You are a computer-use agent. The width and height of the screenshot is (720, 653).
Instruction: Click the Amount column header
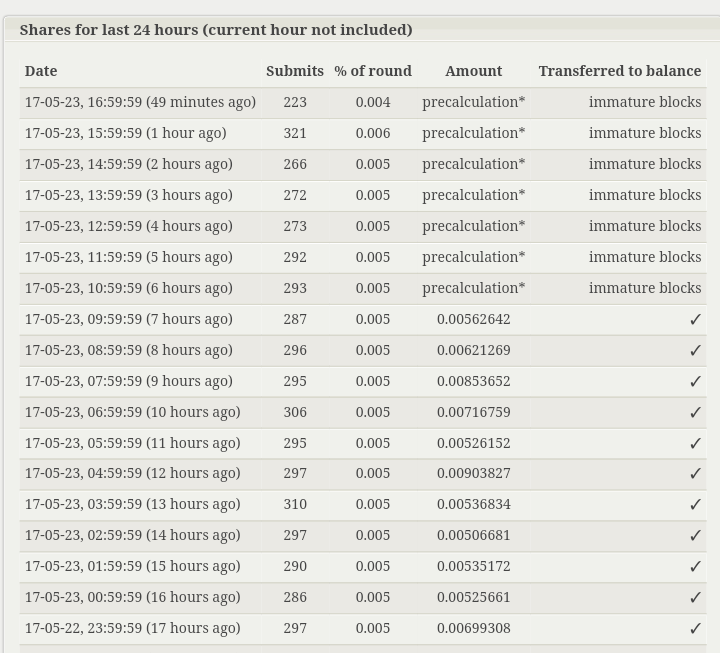[474, 71]
